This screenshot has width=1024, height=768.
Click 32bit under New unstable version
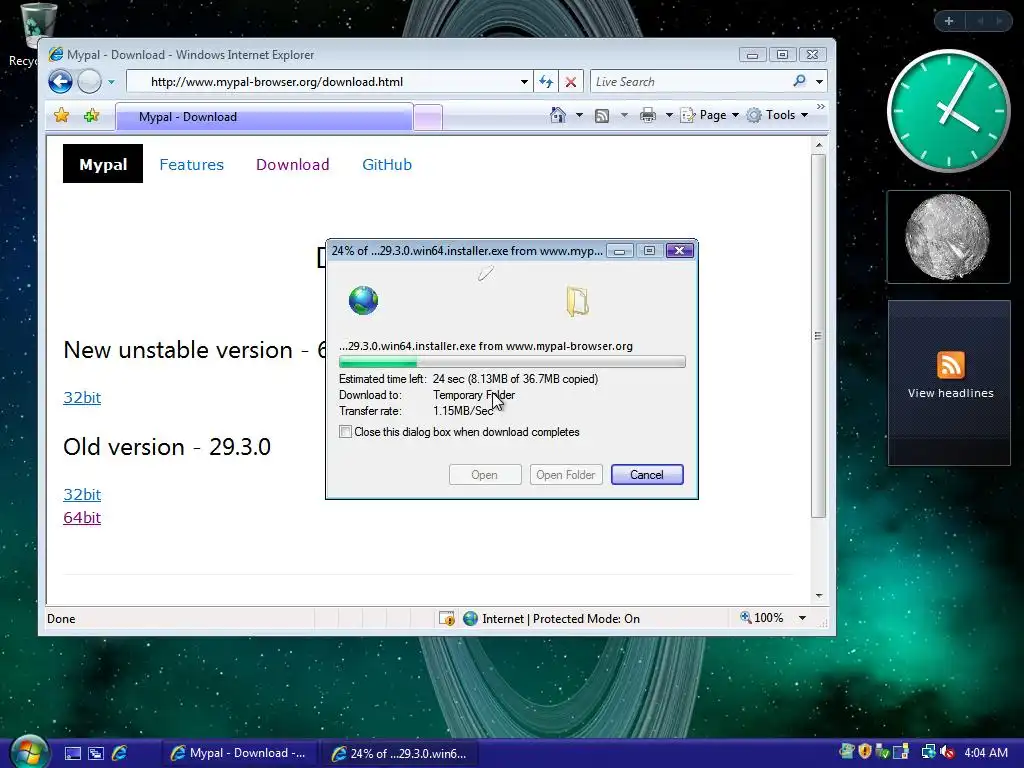(82, 397)
